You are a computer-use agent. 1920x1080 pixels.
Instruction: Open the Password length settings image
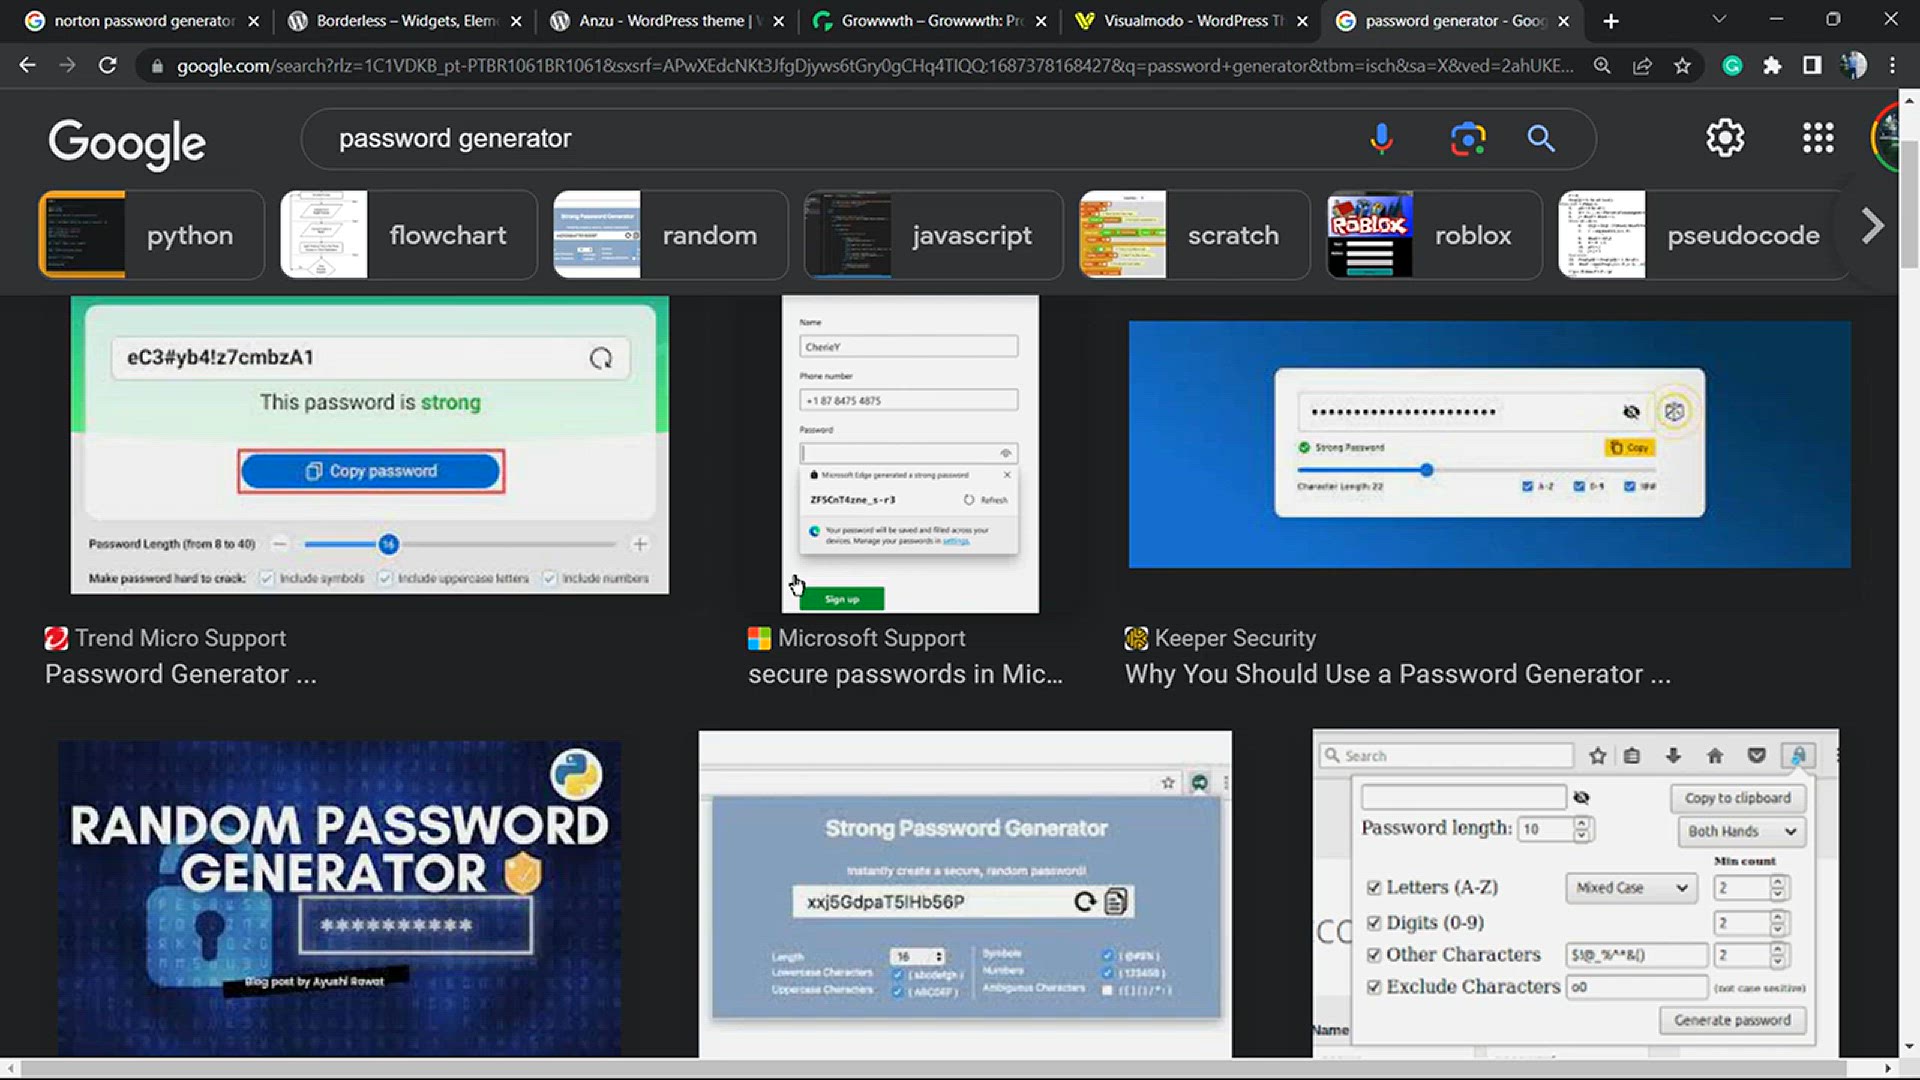point(1575,892)
